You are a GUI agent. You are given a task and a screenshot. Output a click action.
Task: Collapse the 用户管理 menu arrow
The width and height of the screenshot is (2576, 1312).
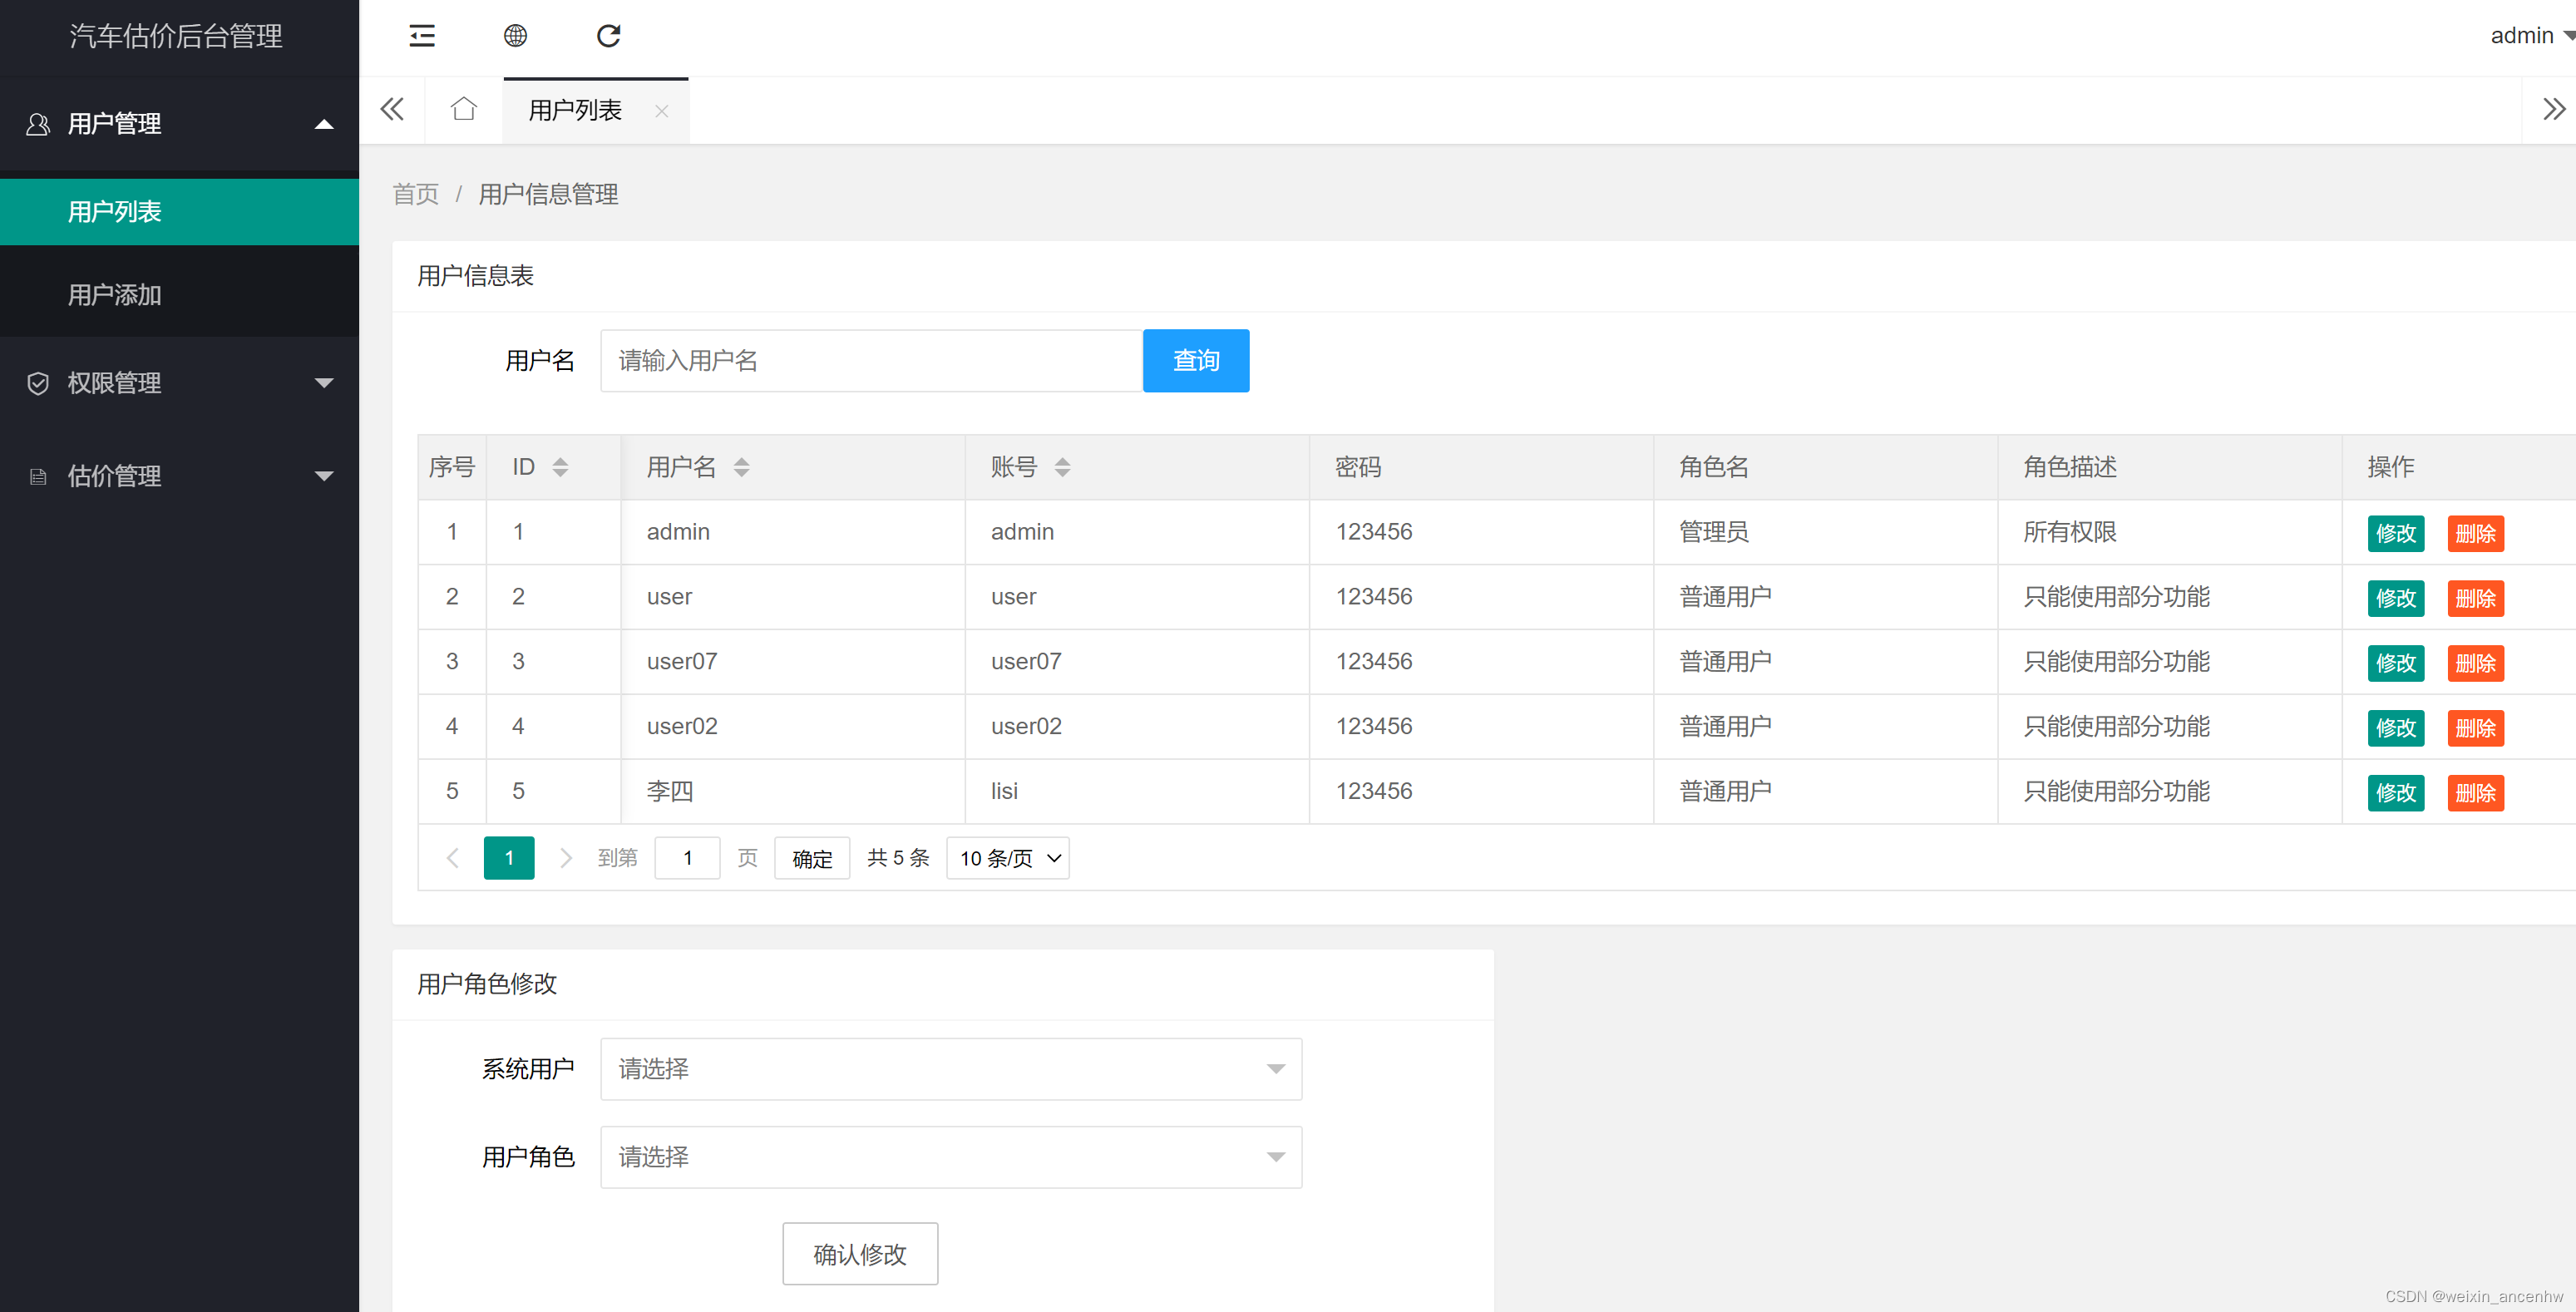pyautogui.click(x=324, y=124)
